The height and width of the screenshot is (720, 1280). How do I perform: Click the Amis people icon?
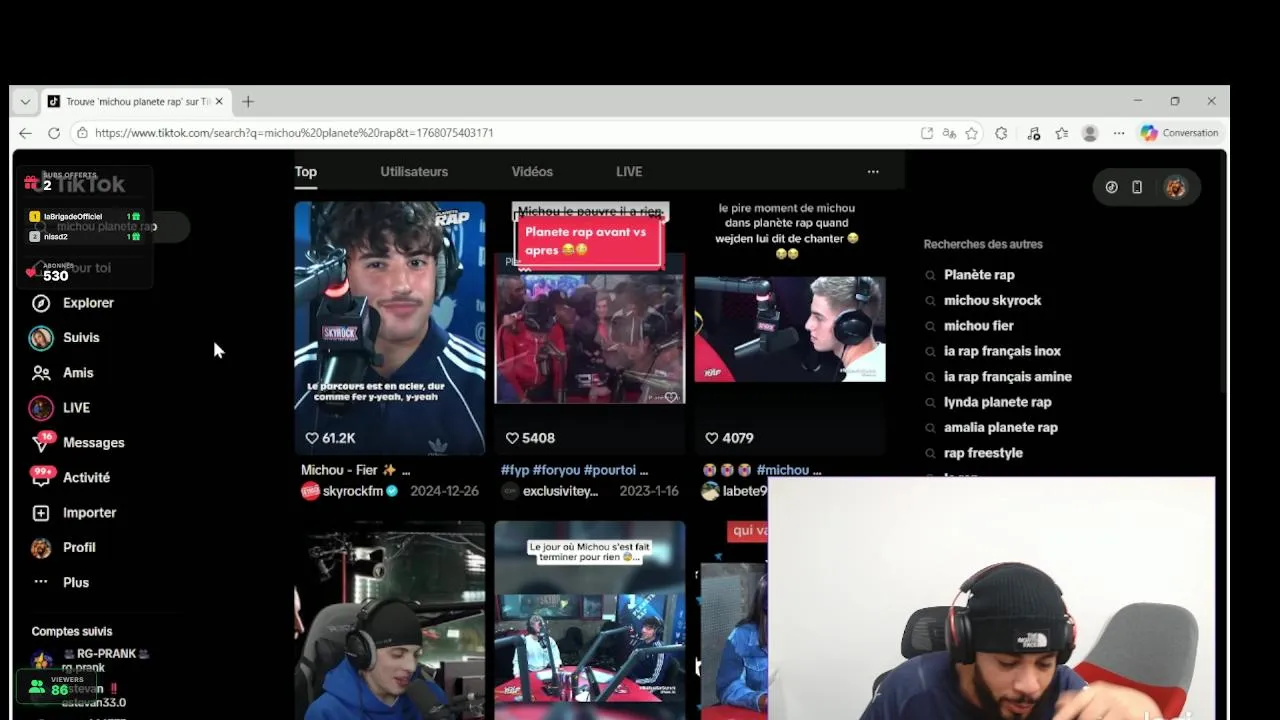tap(41, 373)
